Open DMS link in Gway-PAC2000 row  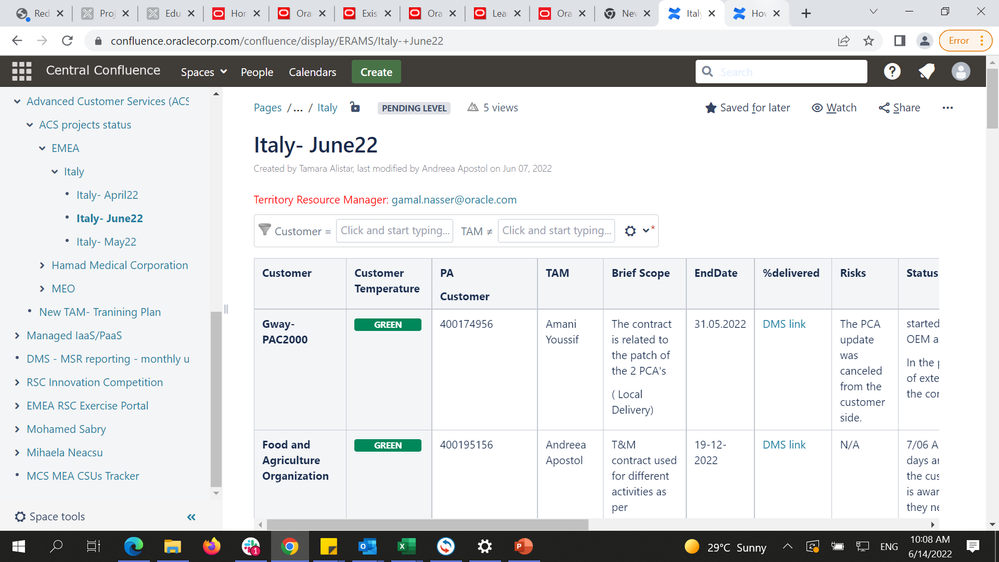click(x=784, y=324)
